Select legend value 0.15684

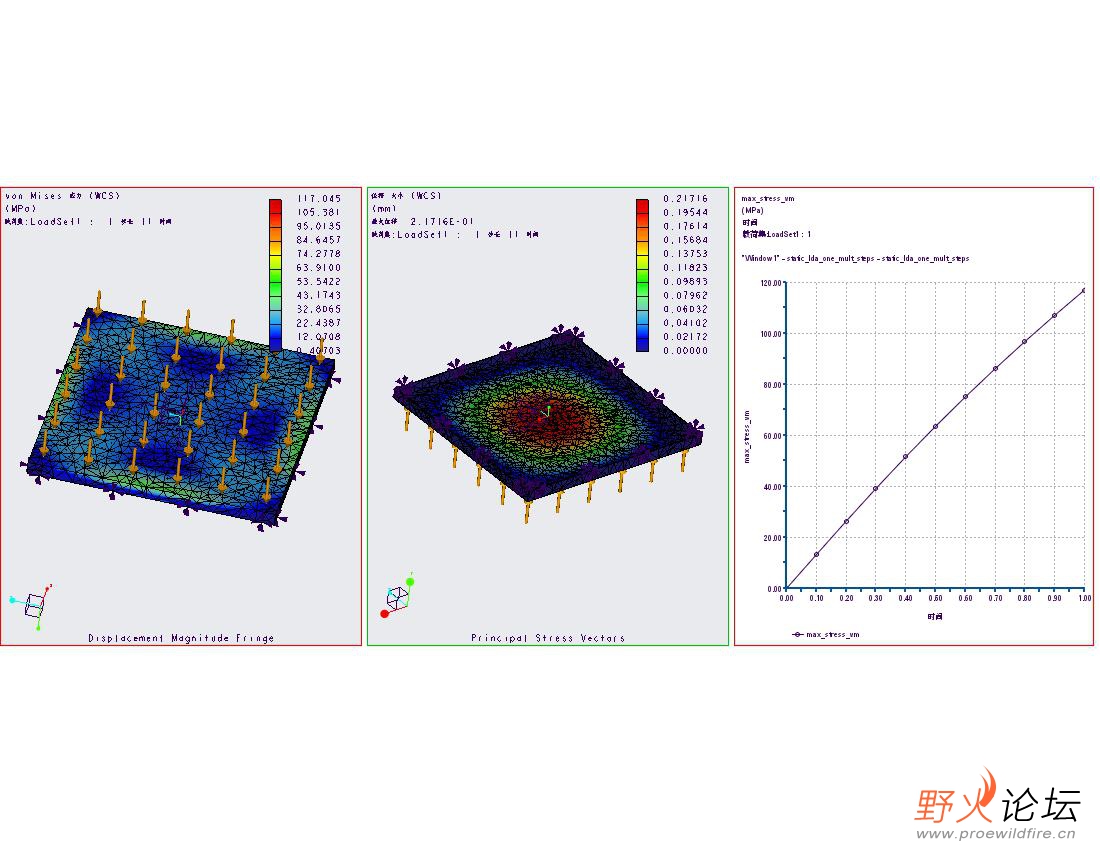coord(686,240)
